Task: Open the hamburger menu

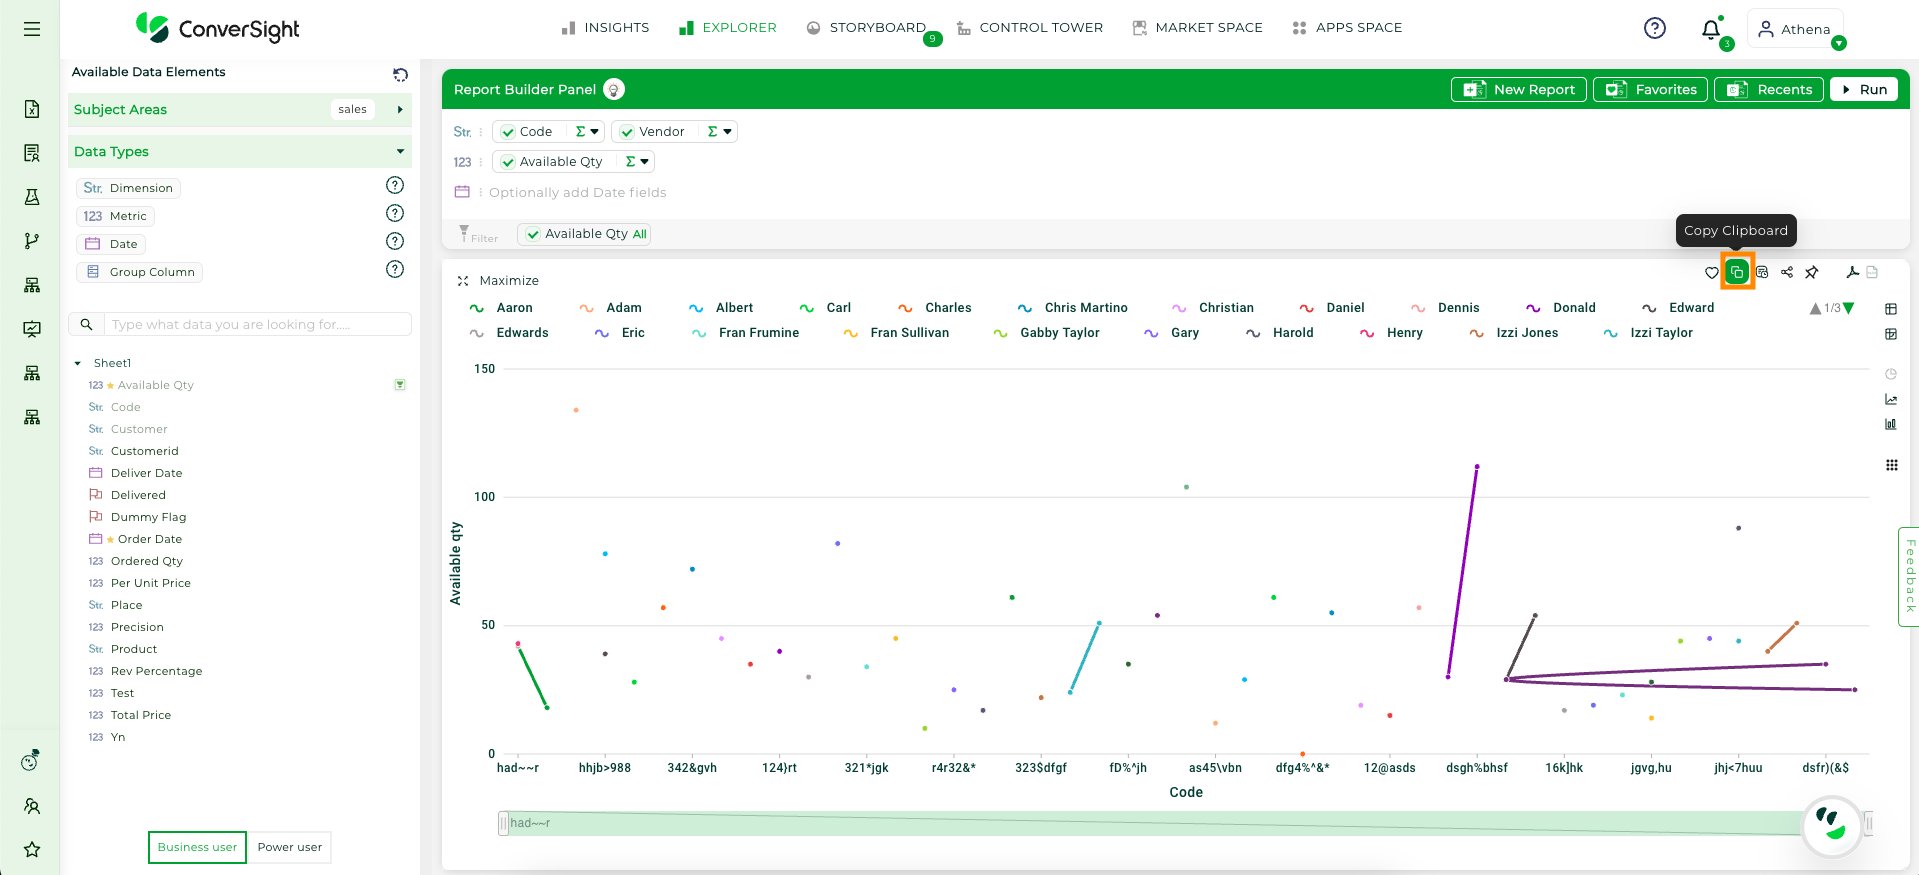Action: tap(32, 29)
